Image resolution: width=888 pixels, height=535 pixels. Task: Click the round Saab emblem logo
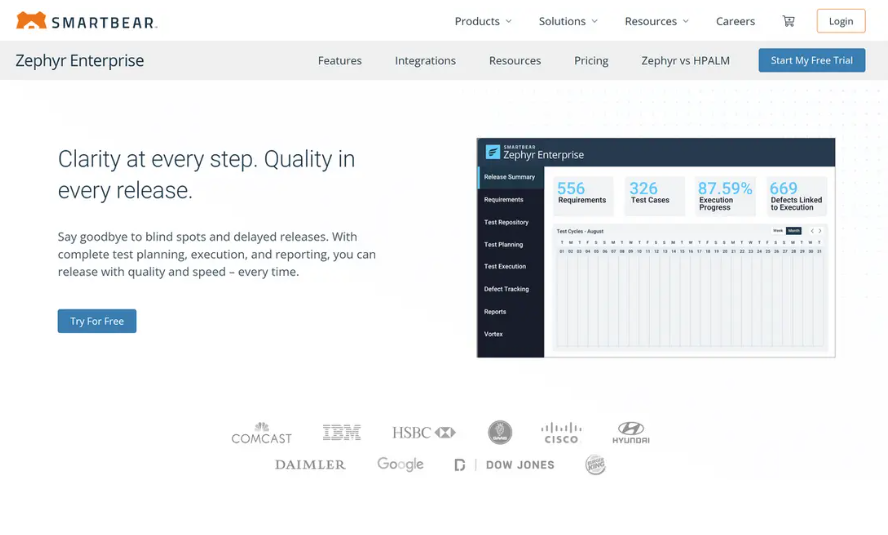[x=500, y=433]
